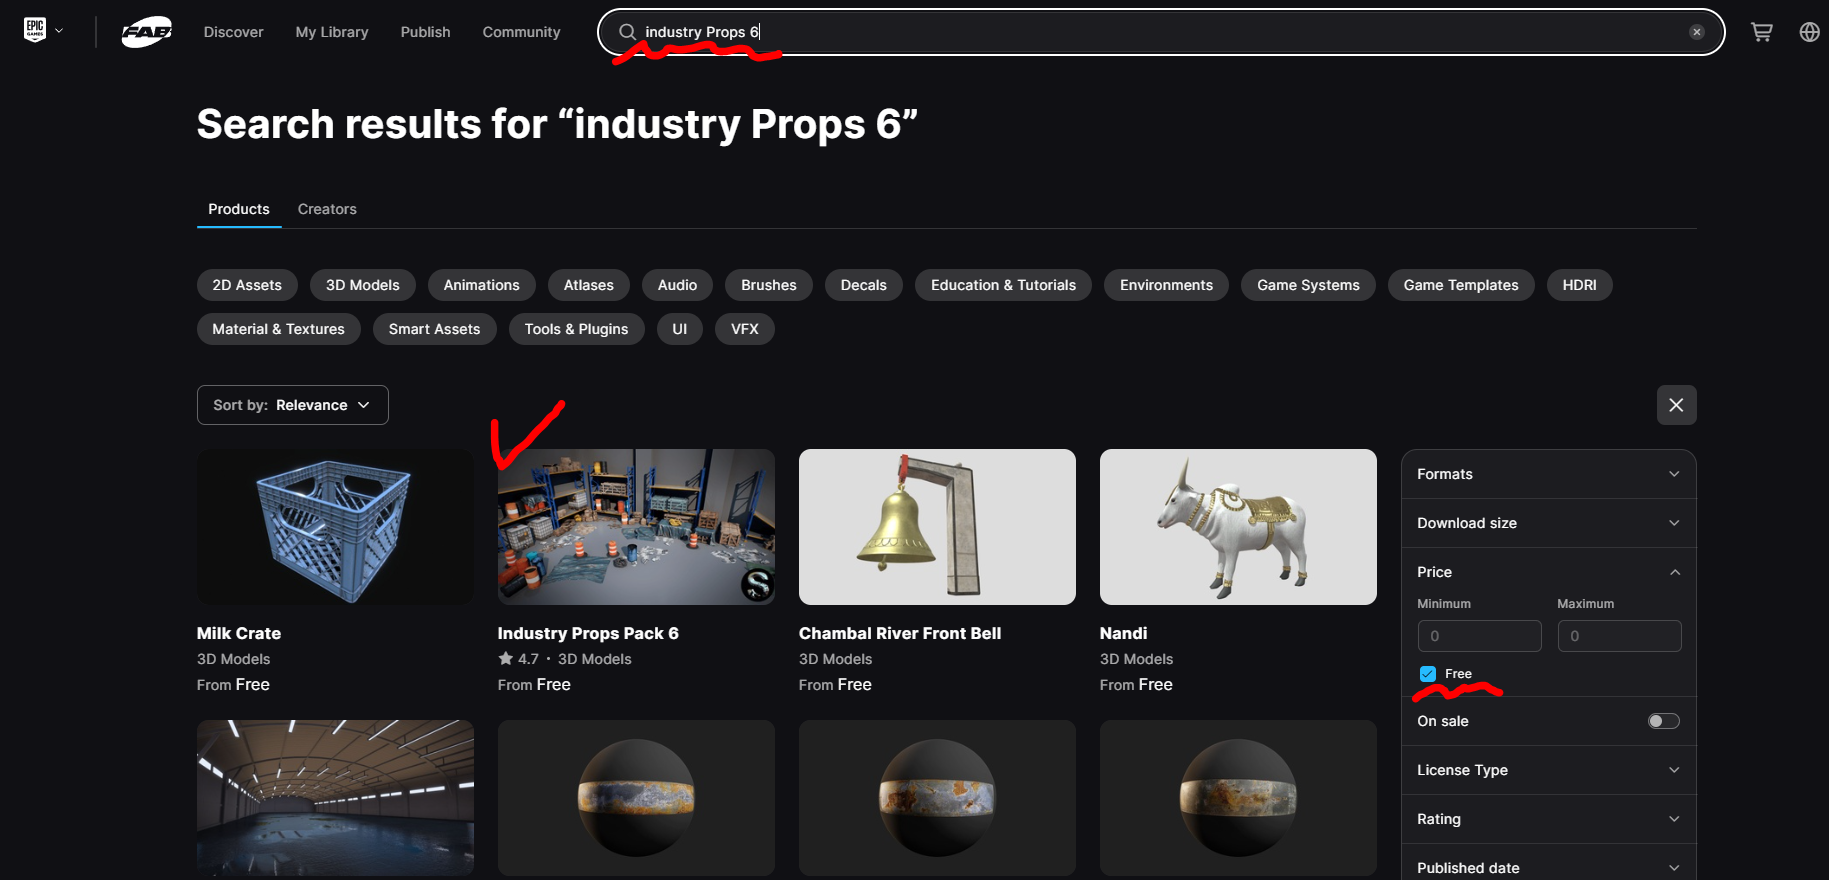
Task: Select the Atlases category
Action: (x=589, y=285)
